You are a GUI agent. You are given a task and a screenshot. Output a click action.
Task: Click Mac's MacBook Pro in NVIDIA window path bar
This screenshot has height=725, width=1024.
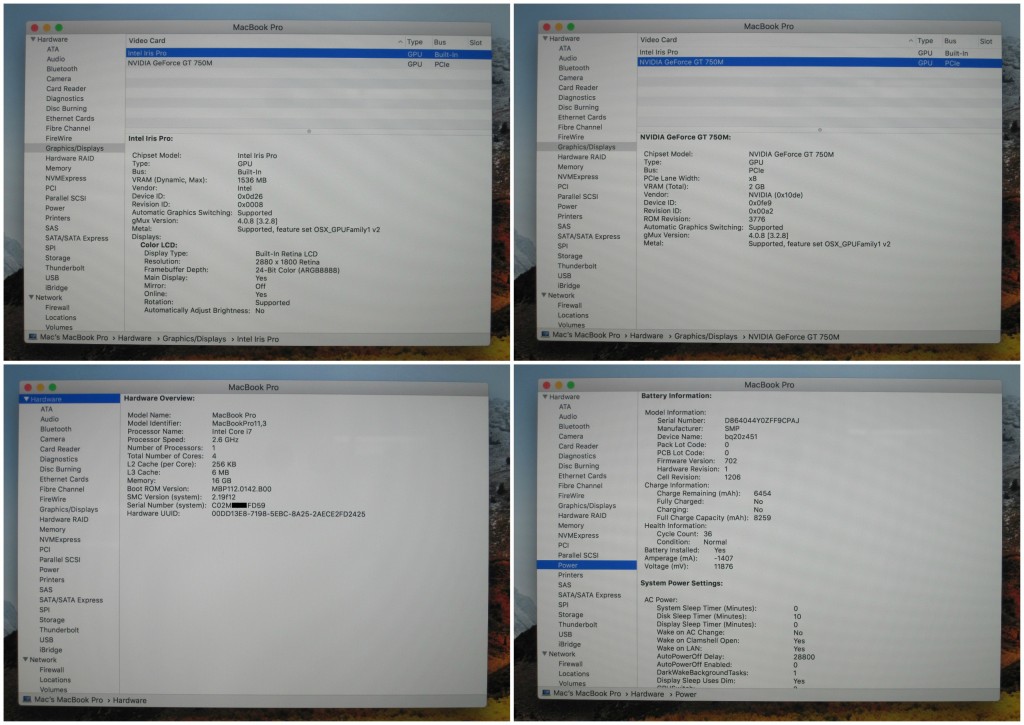click(586, 335)
